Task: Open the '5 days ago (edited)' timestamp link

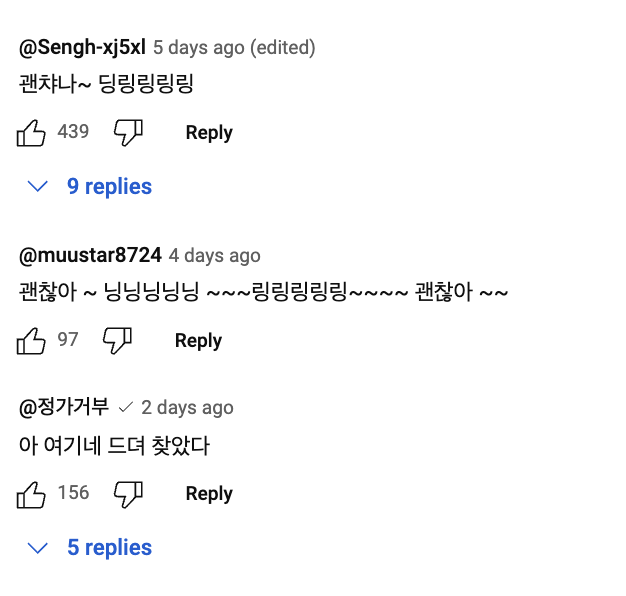Action: coord(234,48)
